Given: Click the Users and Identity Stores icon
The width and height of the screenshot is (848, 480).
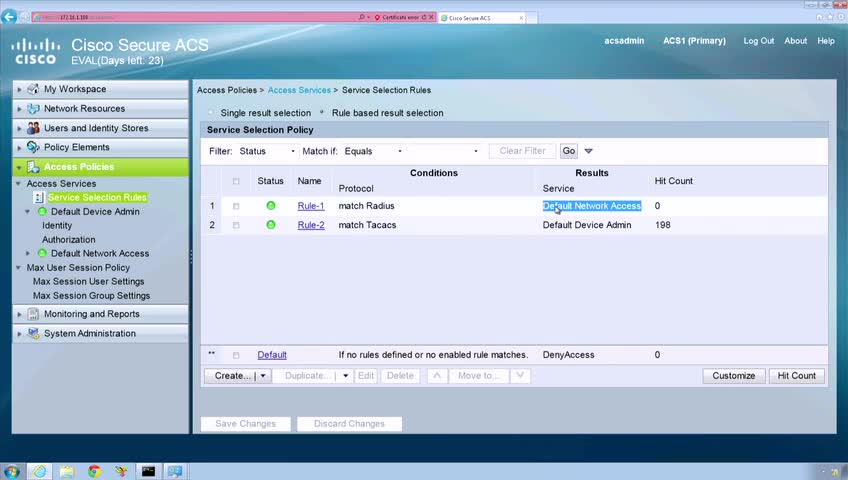Looking at the screenshot, I should (x=33, y=128).
